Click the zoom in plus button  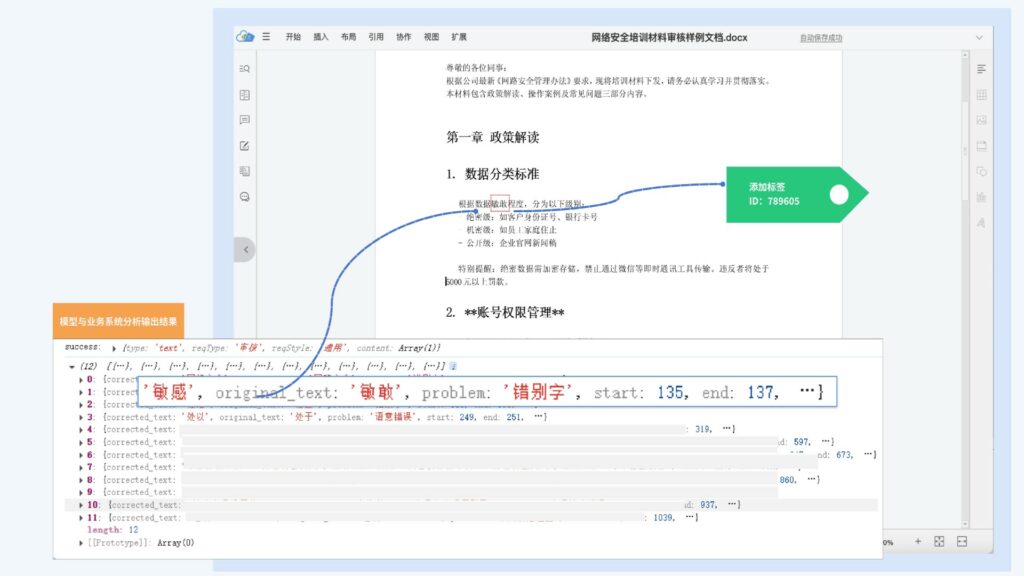tap(917, 541)
